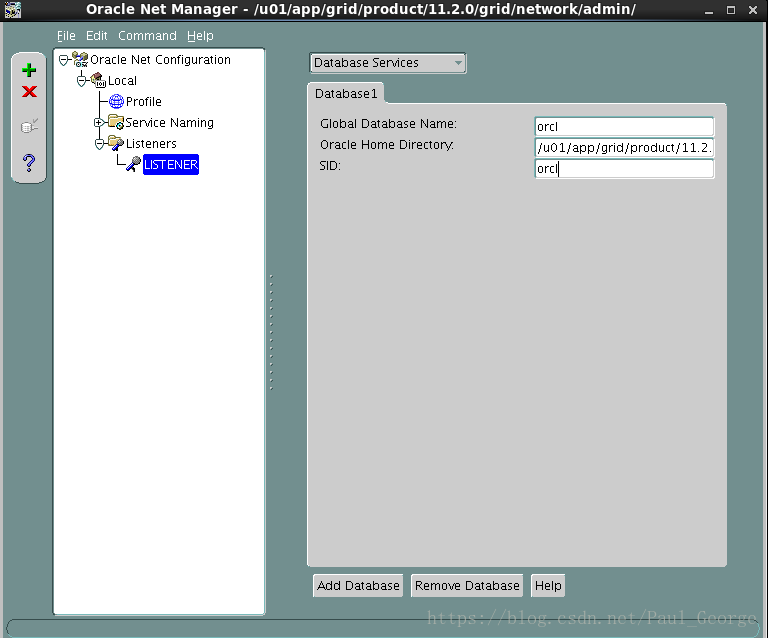Click the LISTENER microphone icon

click(133, 164)
